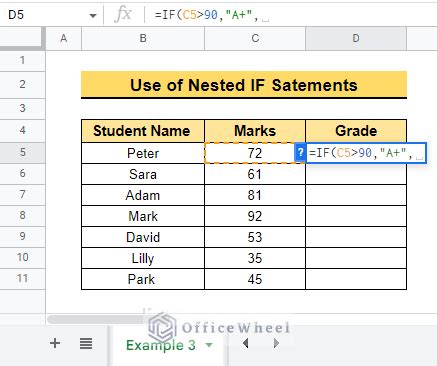Select the cell containing Peter
Image resolution: width=437 pixels, height=366 pixels.
tap(143, 153)
